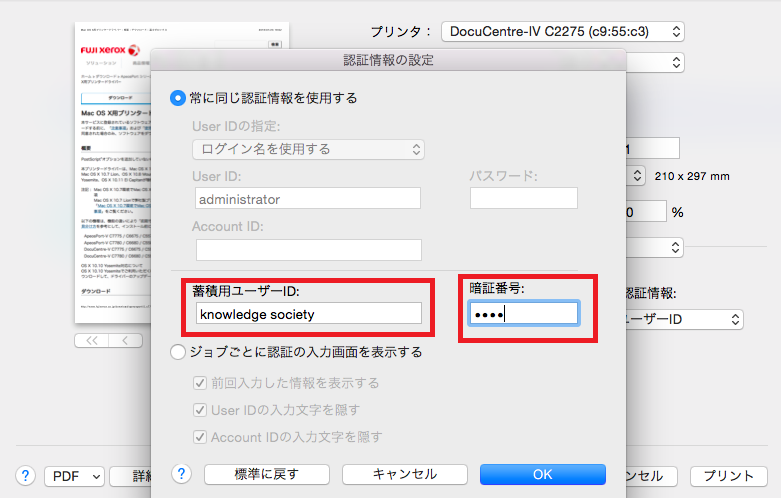Viewport: 781px width, 498px height.
Task: Go to first preview page with double-arrow button
Action: tap(91, 340)
